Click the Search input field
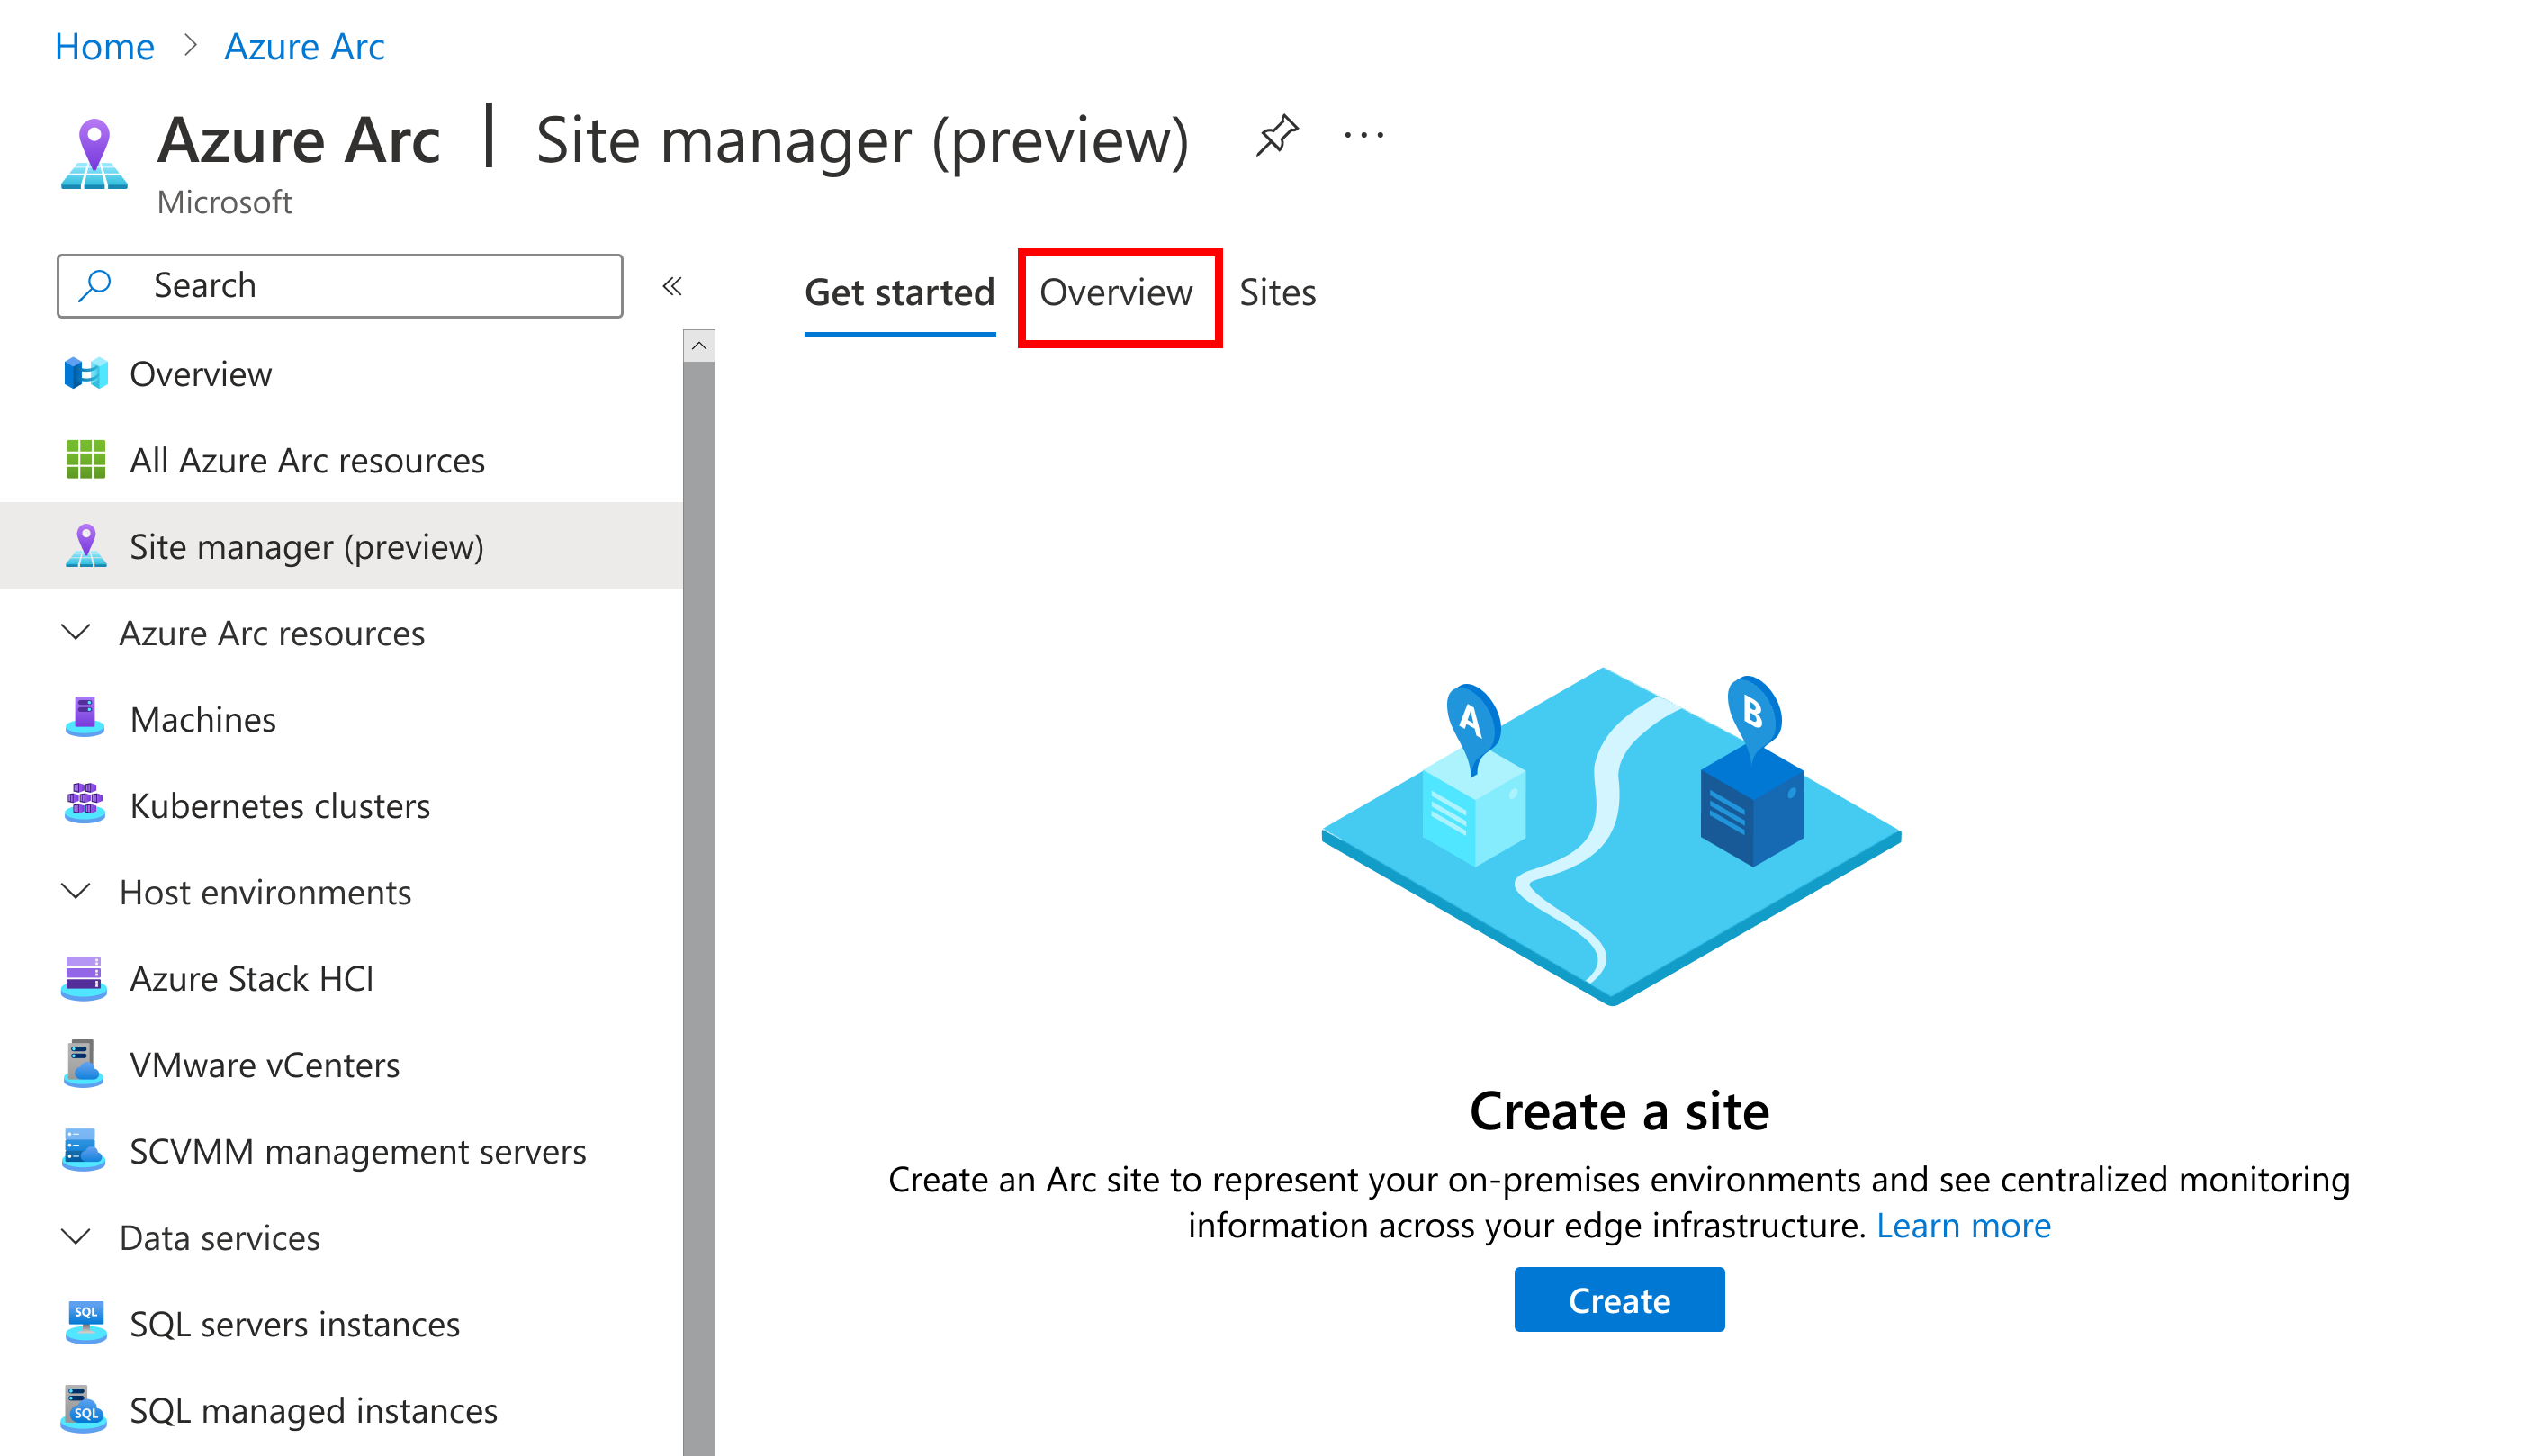 point(342,284)
